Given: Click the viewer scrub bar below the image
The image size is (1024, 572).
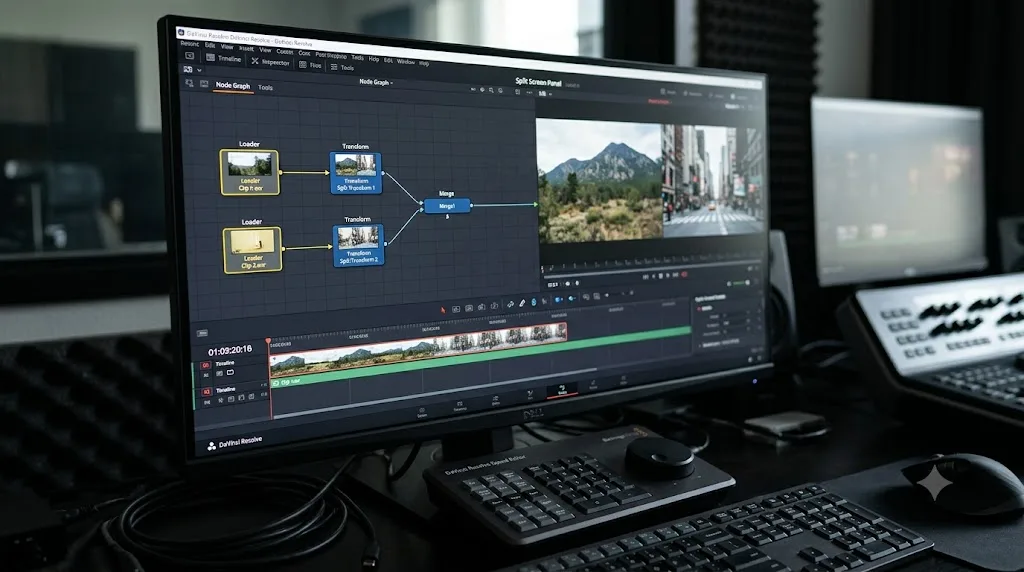Looking at the screenshot, I should point(652,269).
